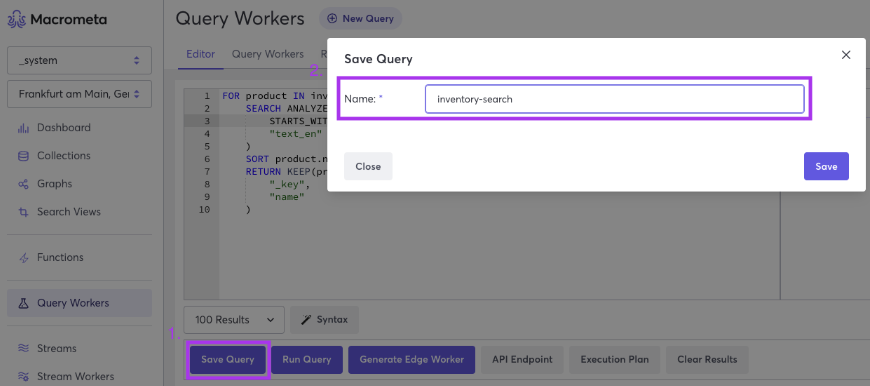Click the Execution Plan button
The width and height of the screenshot is (870, 386).
click(615, 359)
